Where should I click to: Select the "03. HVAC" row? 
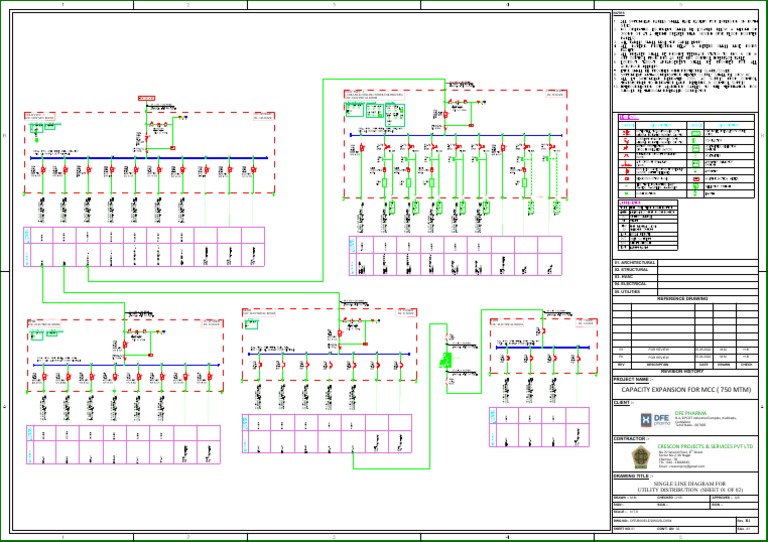pyautogui.click(x=685, y=277)
